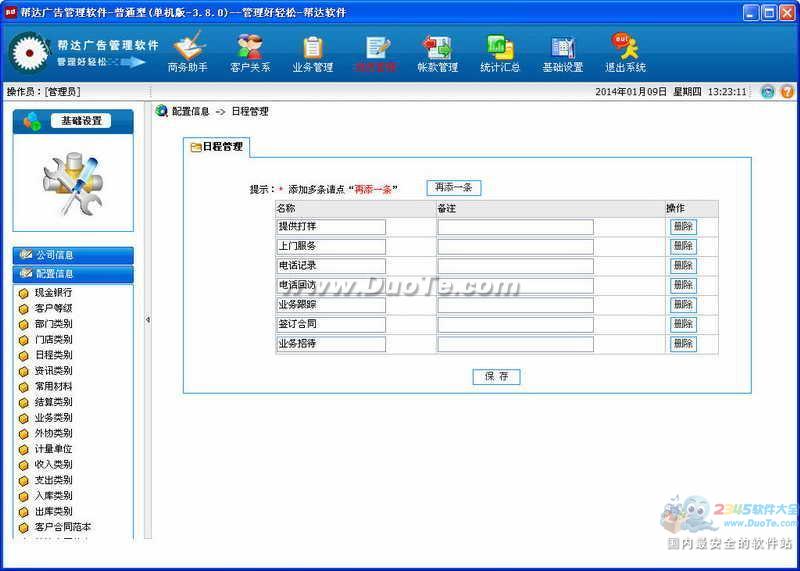Viewport: 800px width, 571px height.
Task: Open the 商务助手 toolbar icon
Action: (187, 53)
